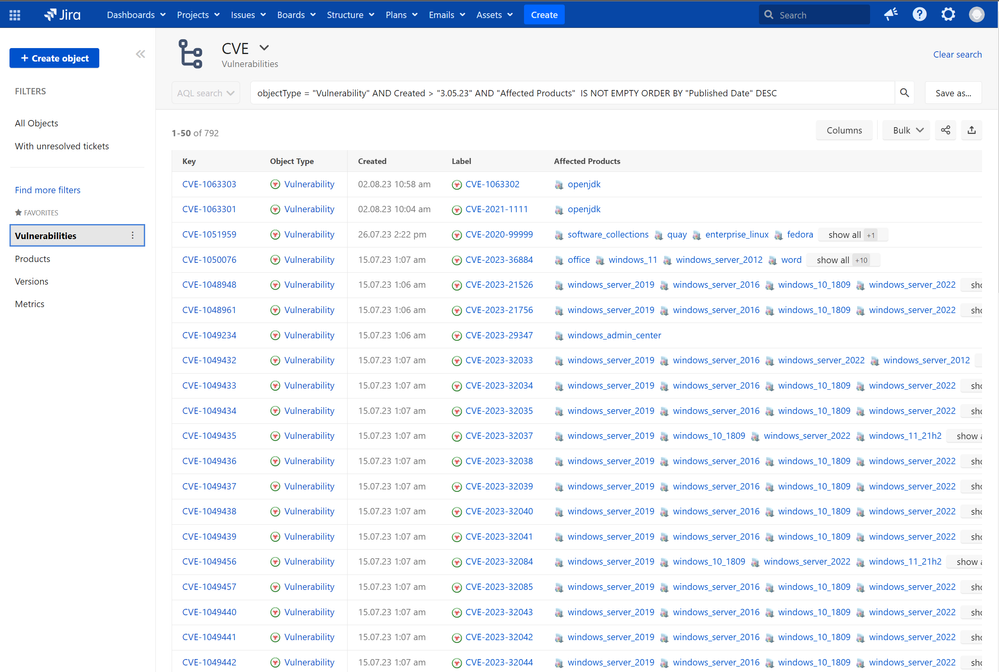Expand the CVE schema chevron

[264, 48]
